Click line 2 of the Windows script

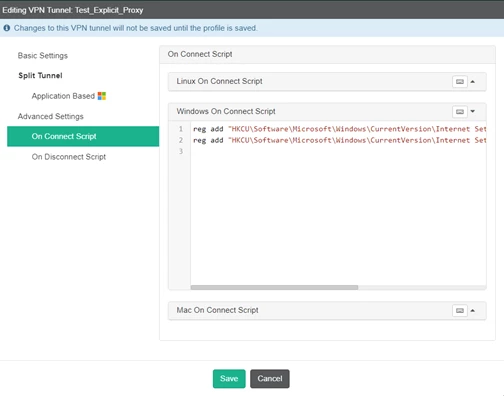pos(339,140)
